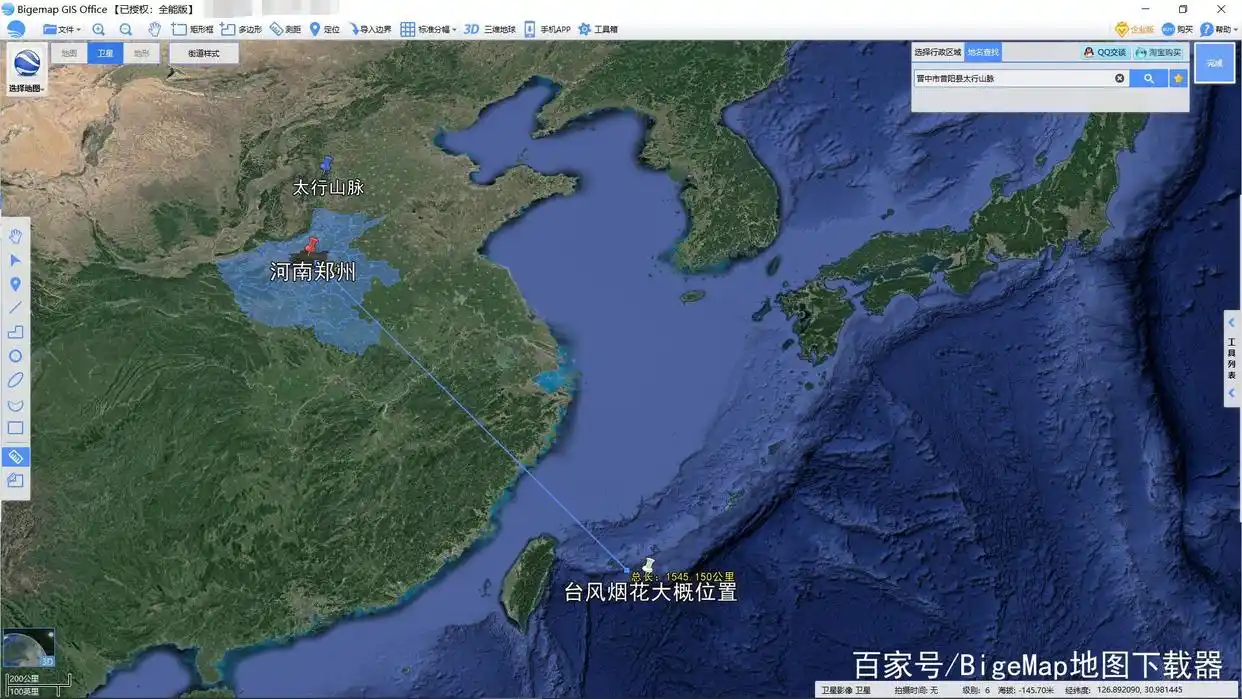Select the placemark pin tool in left sidebar
The image size is (1242, 699).
pos(14,284)
